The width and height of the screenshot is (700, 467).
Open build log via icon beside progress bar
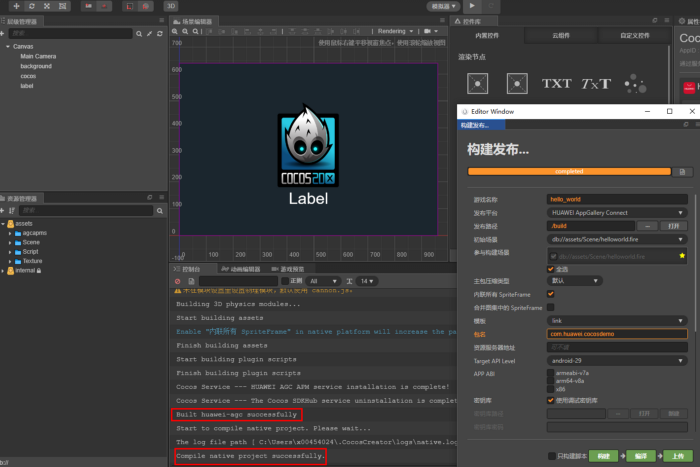point(682,172)
